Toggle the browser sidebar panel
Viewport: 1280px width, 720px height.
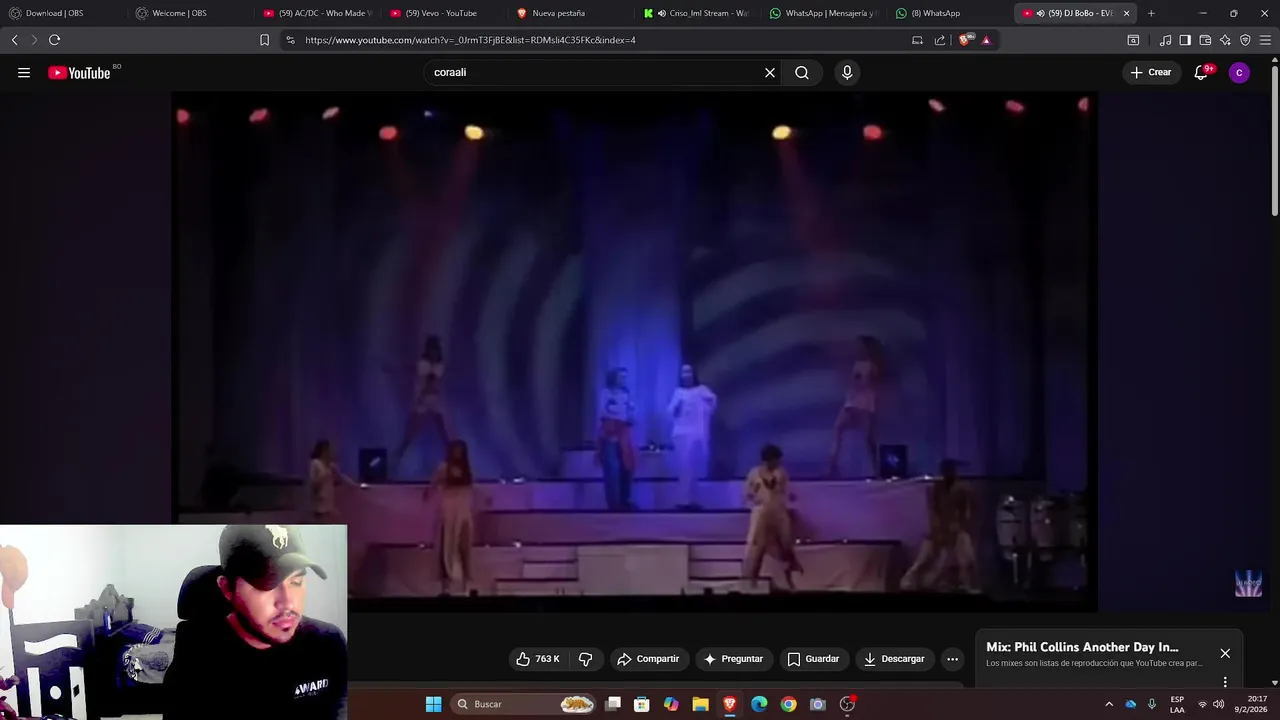[x=1185, y=40]
